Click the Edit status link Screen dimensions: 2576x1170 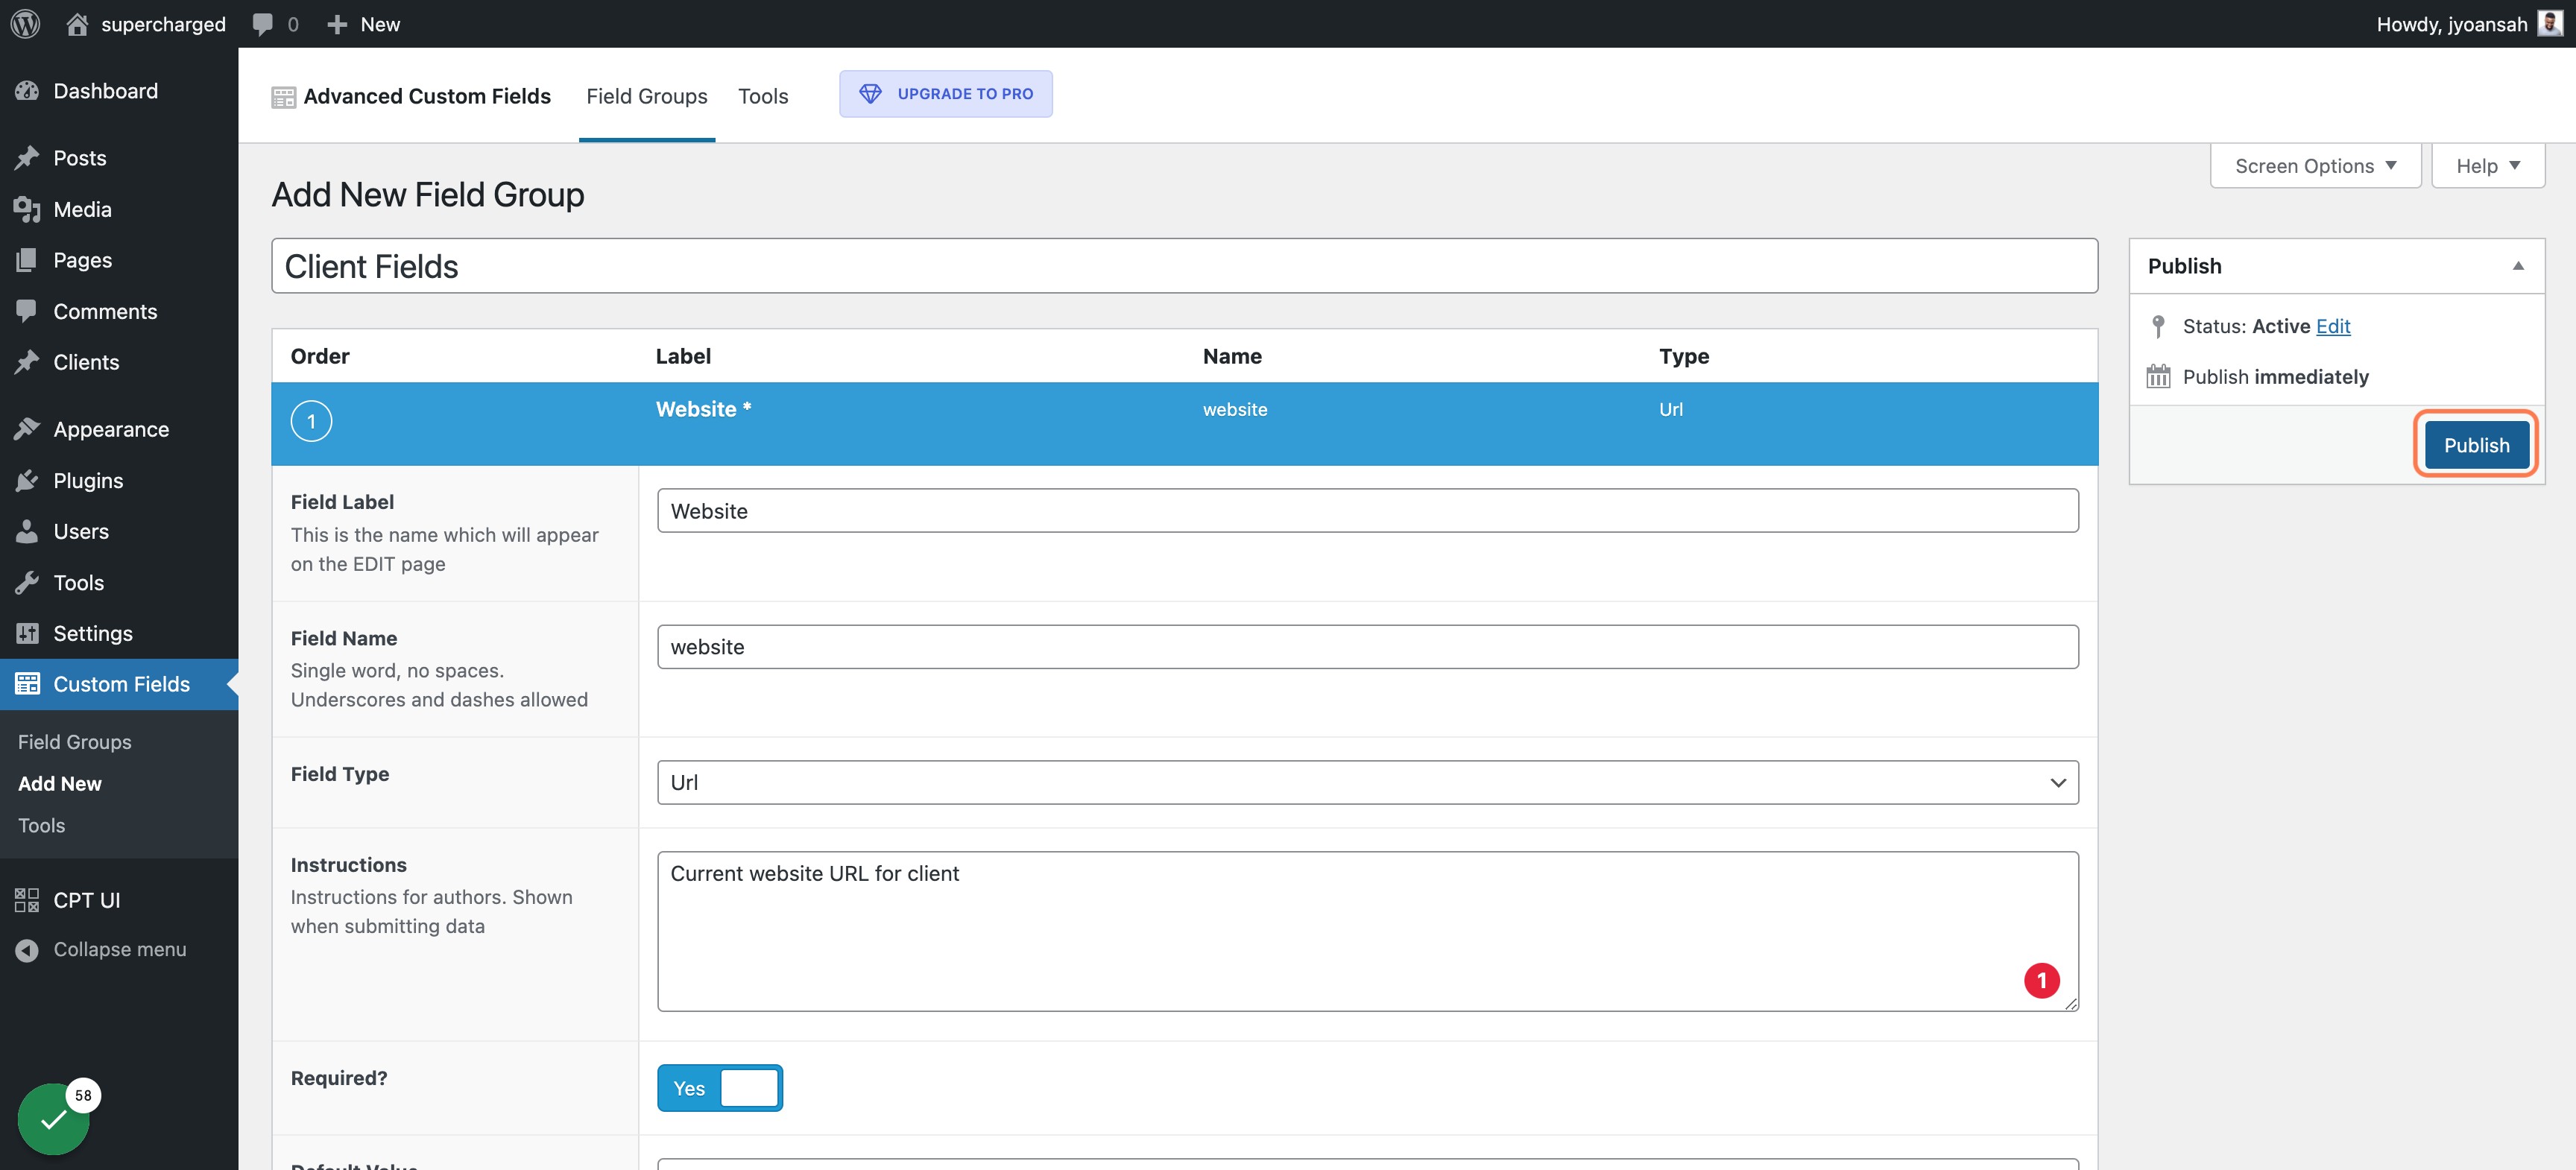point(2333,326)
